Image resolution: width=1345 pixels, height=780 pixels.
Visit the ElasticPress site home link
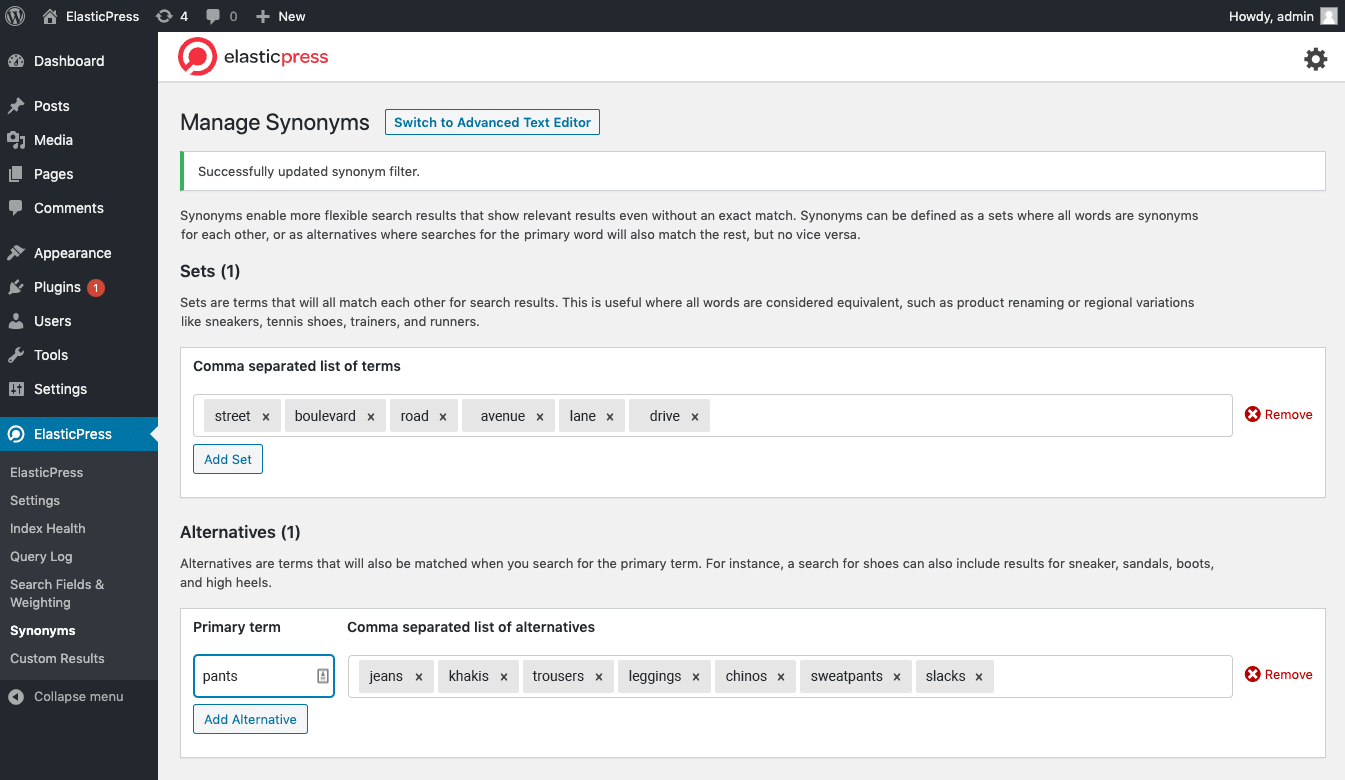click(90, 16)
